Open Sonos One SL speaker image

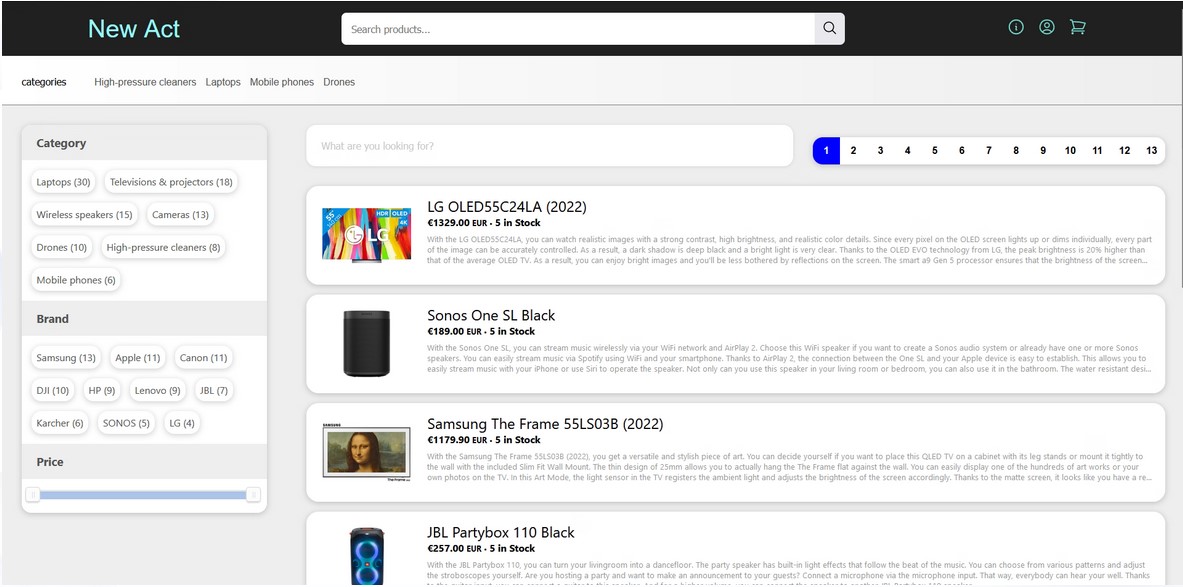[x=366, y=343]
